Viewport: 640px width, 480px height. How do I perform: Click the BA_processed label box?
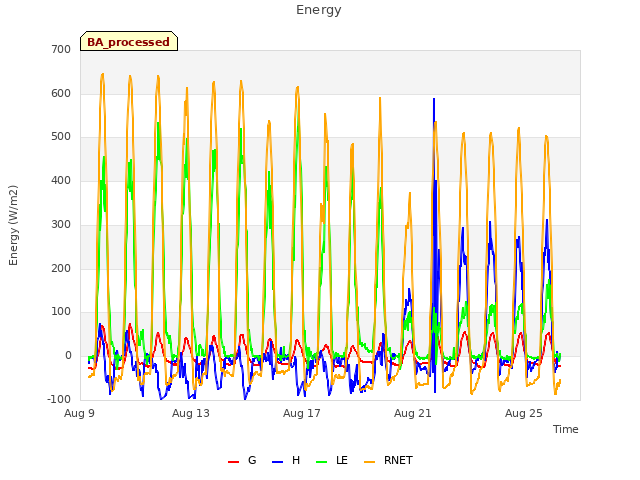(x=129, y=41)
